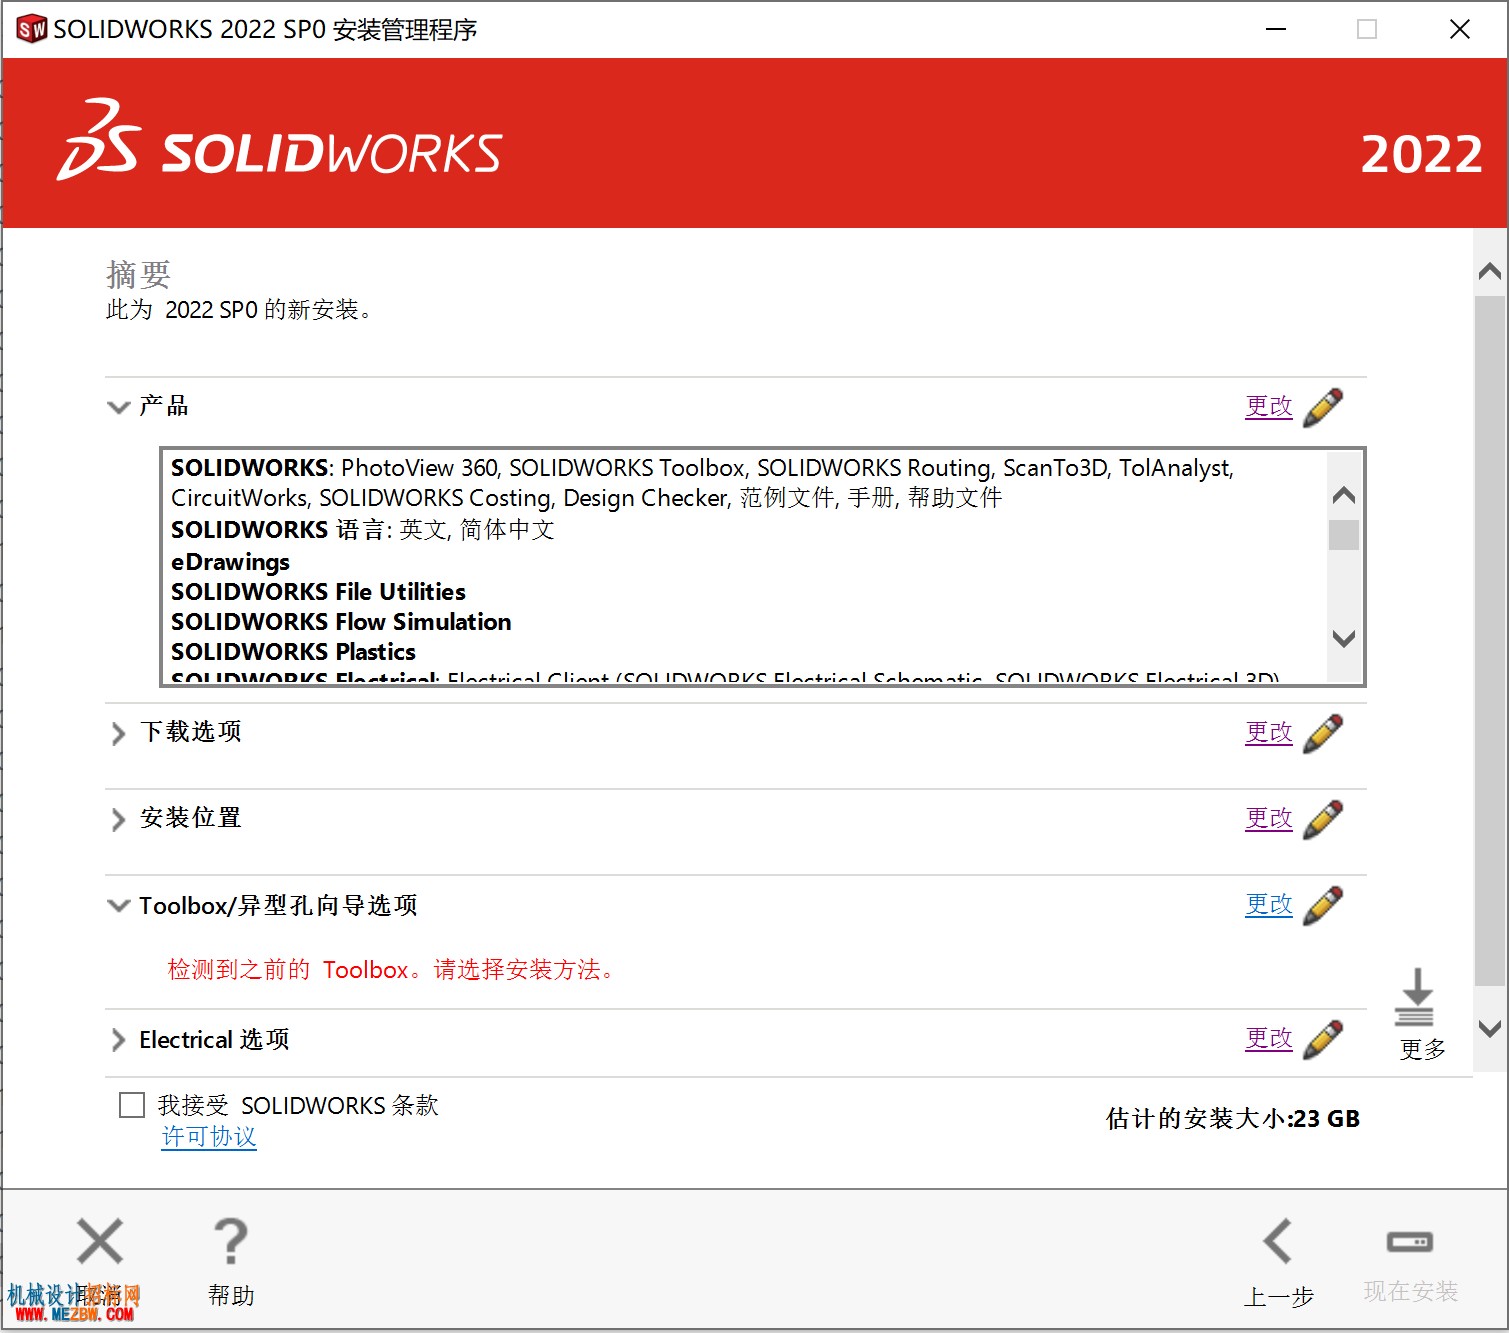Click SOLIDWORKS 语言: 英文, 简体中文 line
This screenshot has width=1509, height=1333.
click(x=362, y=530)
